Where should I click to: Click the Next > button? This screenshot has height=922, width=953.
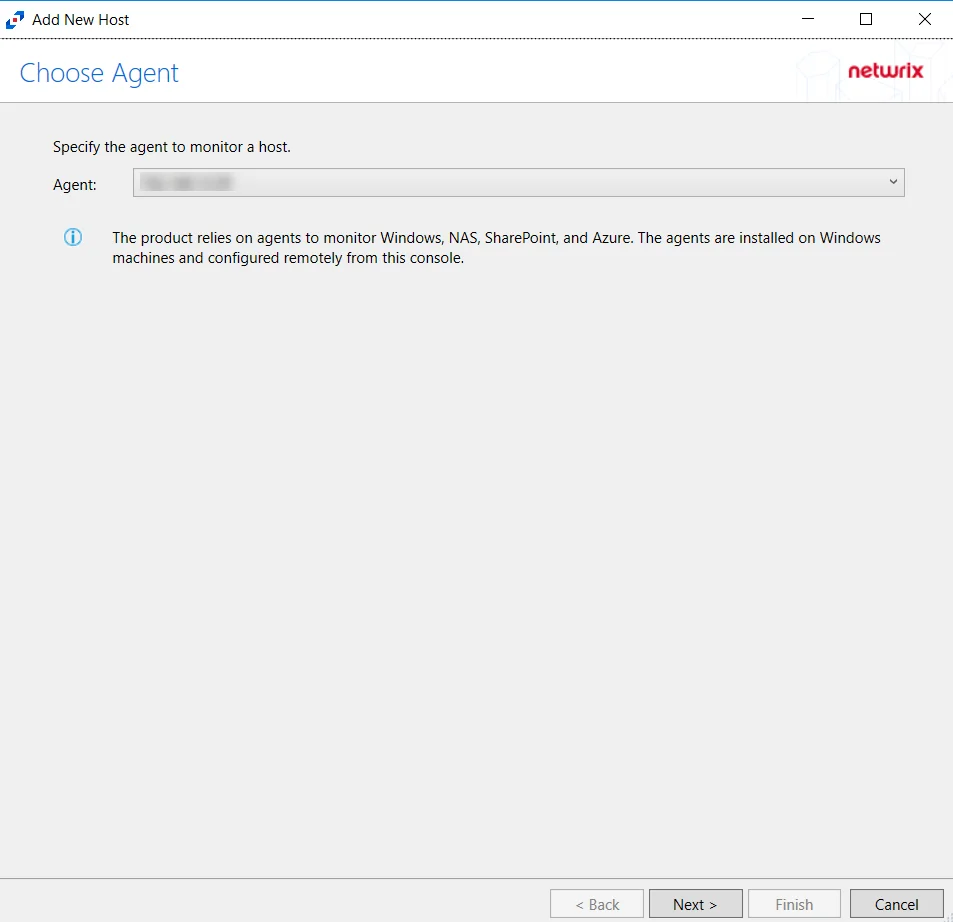695,904
